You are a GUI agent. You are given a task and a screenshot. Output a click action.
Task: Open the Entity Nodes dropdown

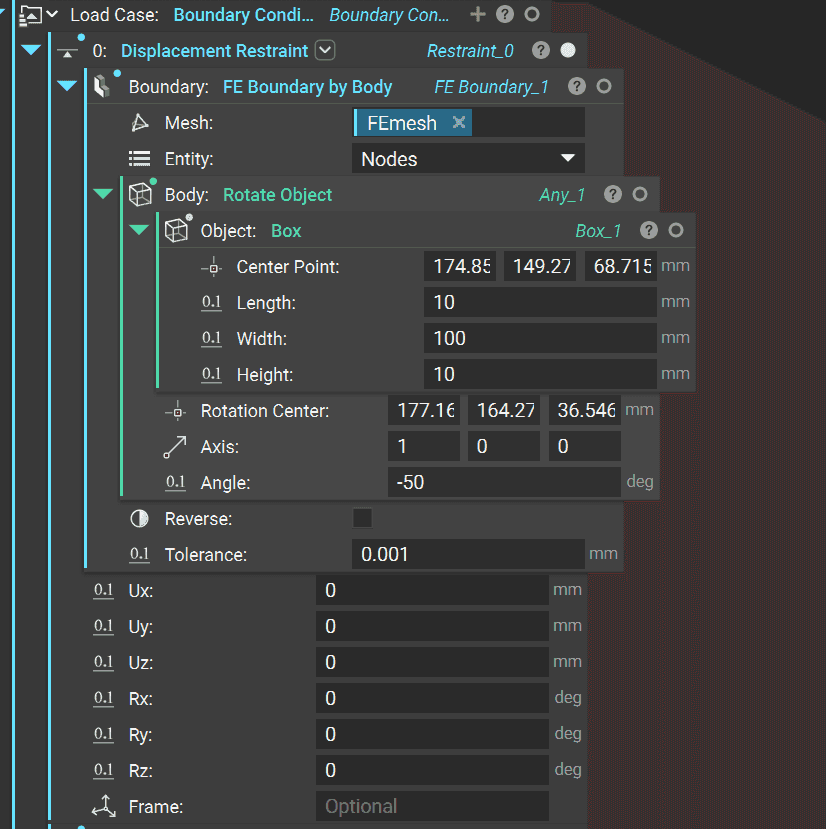(468, 159)
